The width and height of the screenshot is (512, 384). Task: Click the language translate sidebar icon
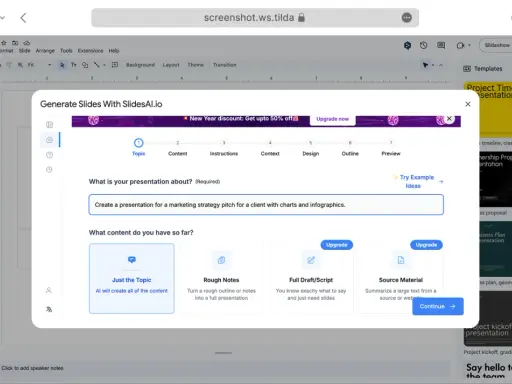coord(49,309)
